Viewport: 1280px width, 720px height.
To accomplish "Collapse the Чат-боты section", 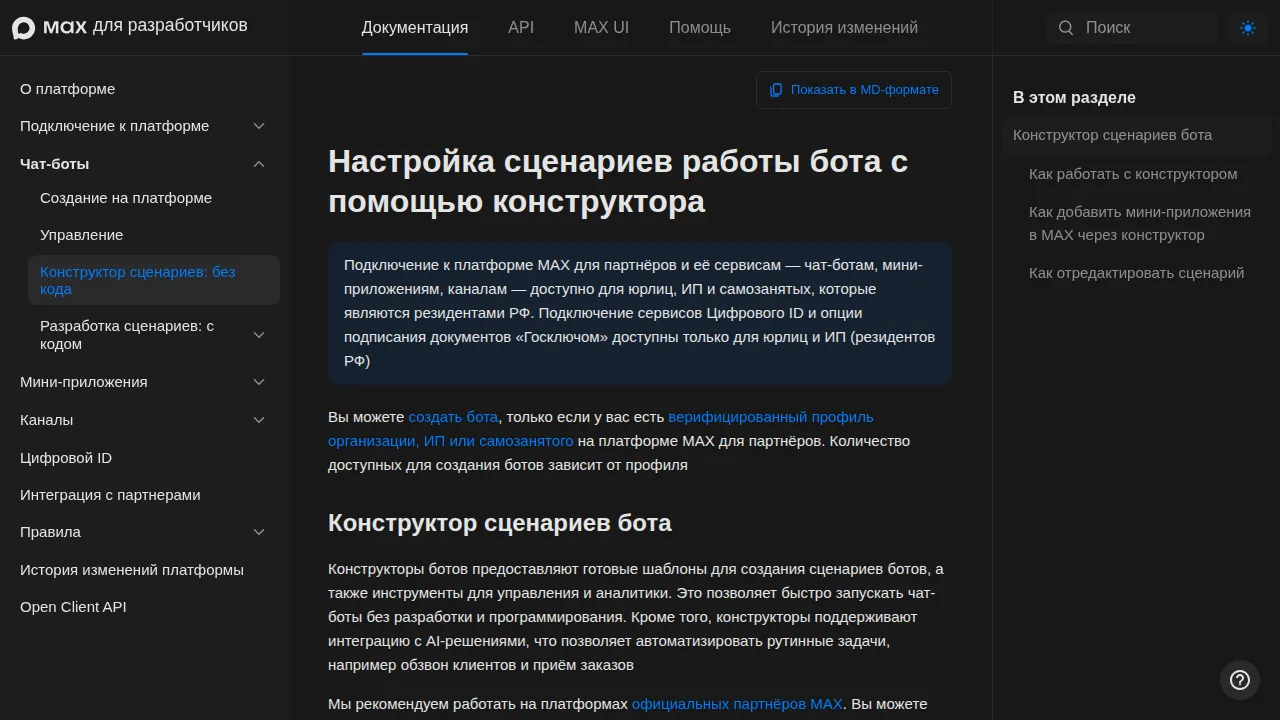I will pyautogui.click(x=259, y=164).
